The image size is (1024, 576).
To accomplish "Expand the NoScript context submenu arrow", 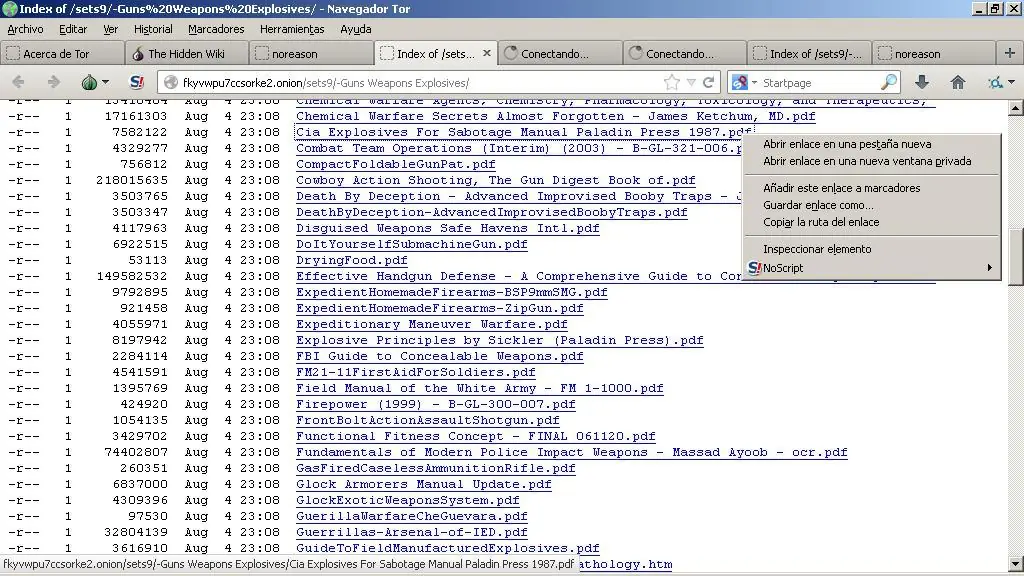I will (x=989, y=268).
